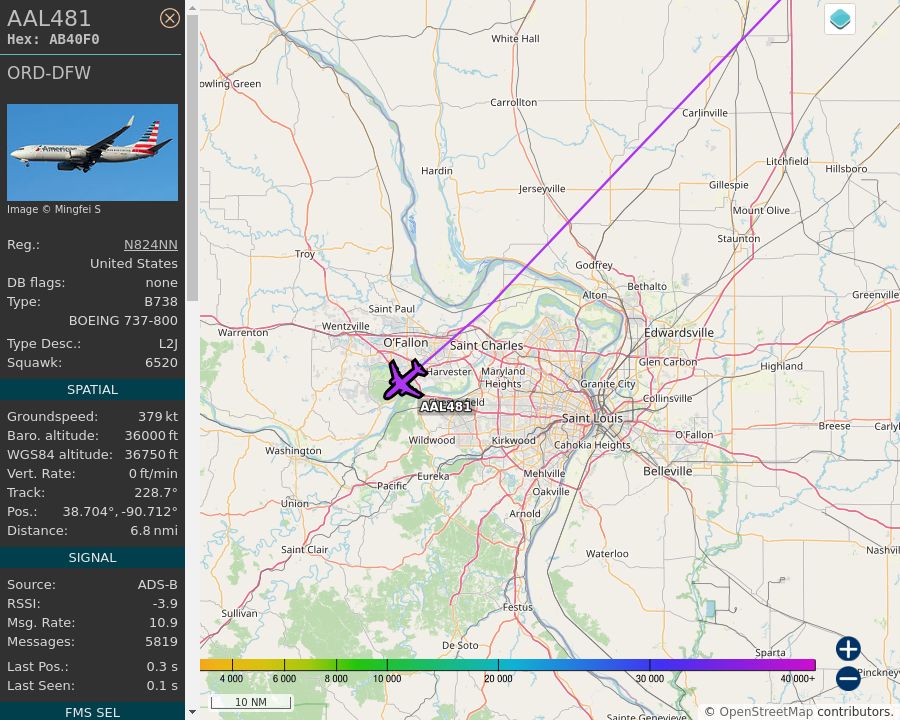Image resolution: width=900 pixels, height=720 pixels.
Task: Click the Sullivan map label
Action: pyautogui.click(x=239, y=613)
